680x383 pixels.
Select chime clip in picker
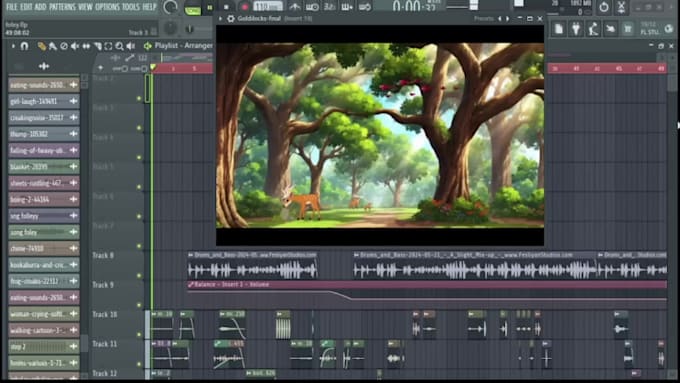(44, 249)
